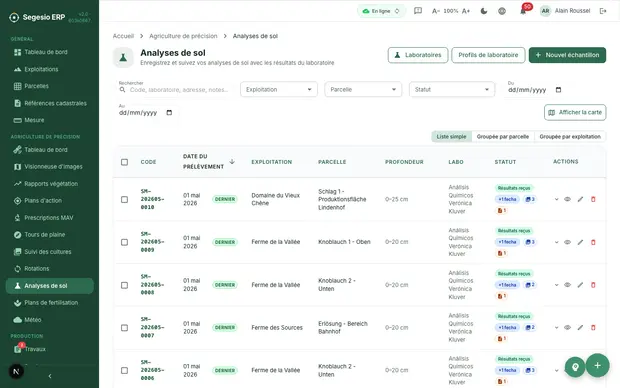Switch to Groupée par exploitation view

tap(570, 136)
